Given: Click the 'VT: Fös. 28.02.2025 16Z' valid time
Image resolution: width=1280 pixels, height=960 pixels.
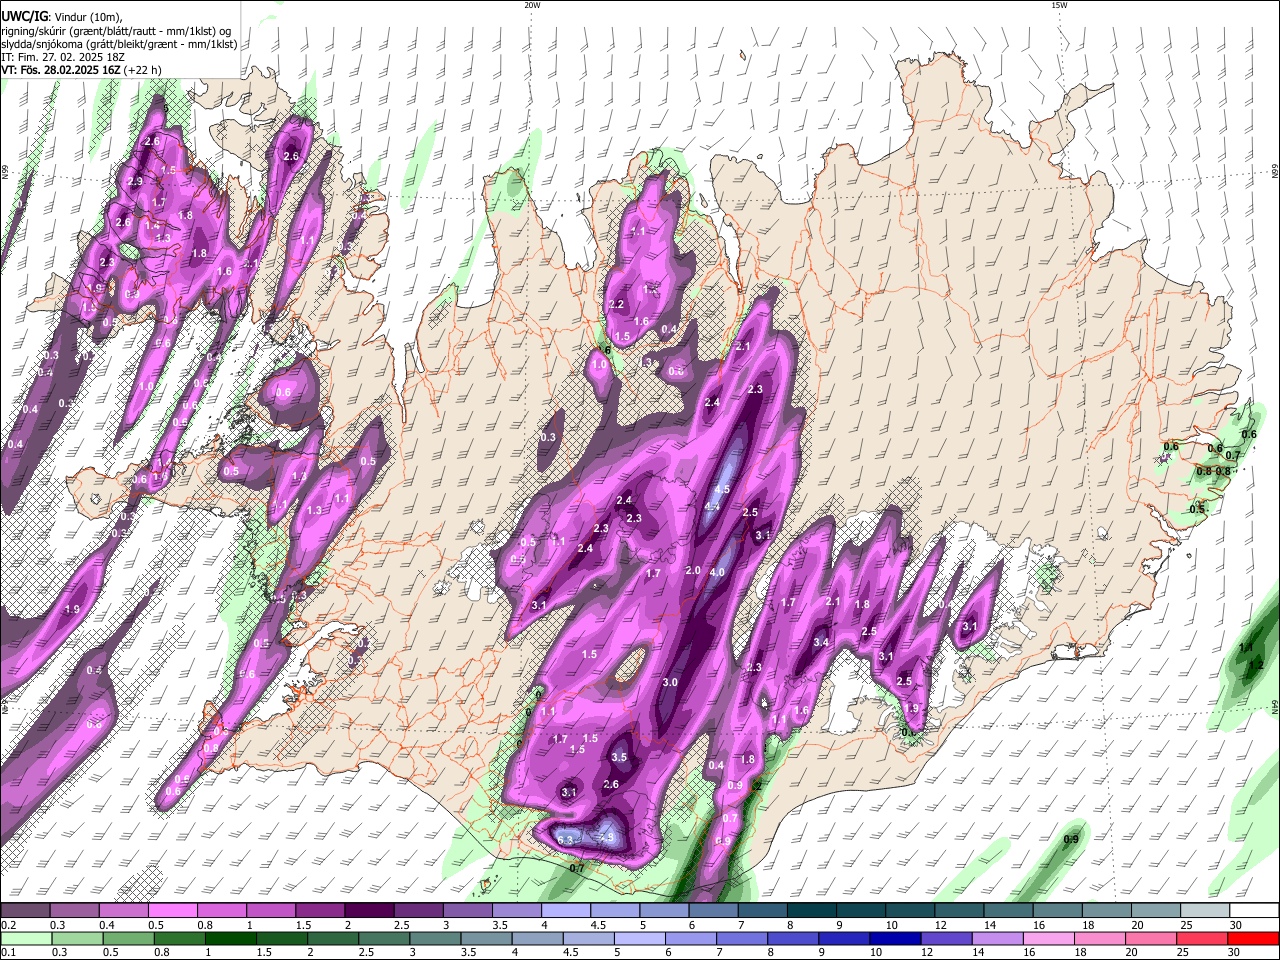Looking at the screenshot, I should [x=61, y=70].
